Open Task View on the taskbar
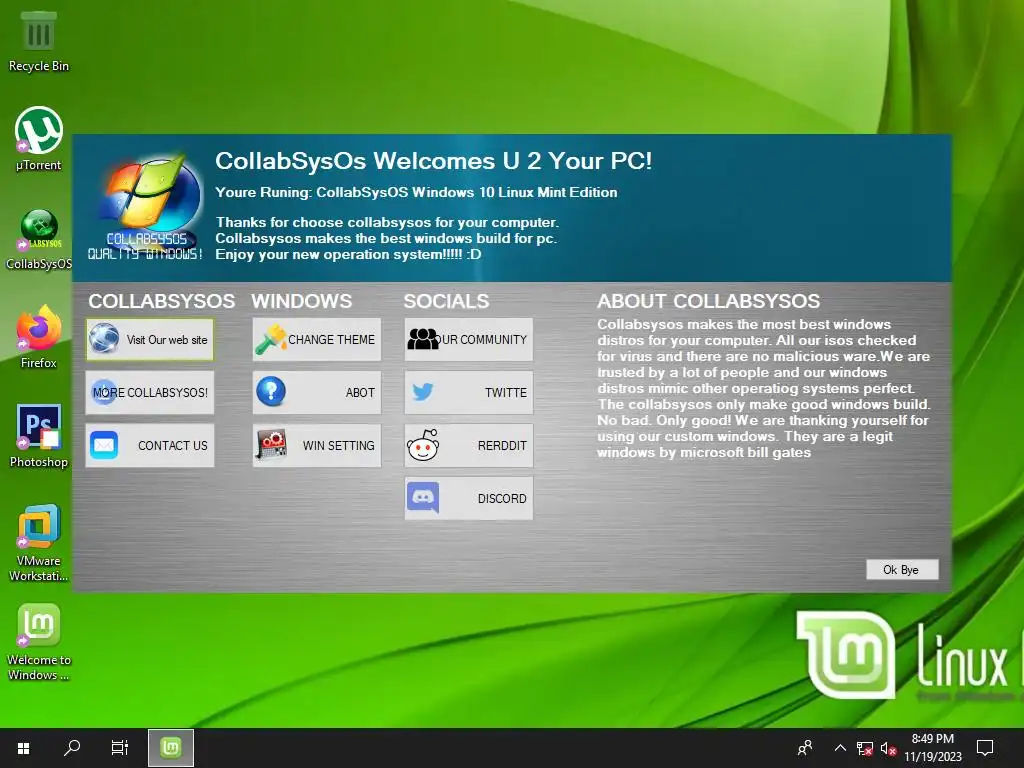 (x=120, y=748)
